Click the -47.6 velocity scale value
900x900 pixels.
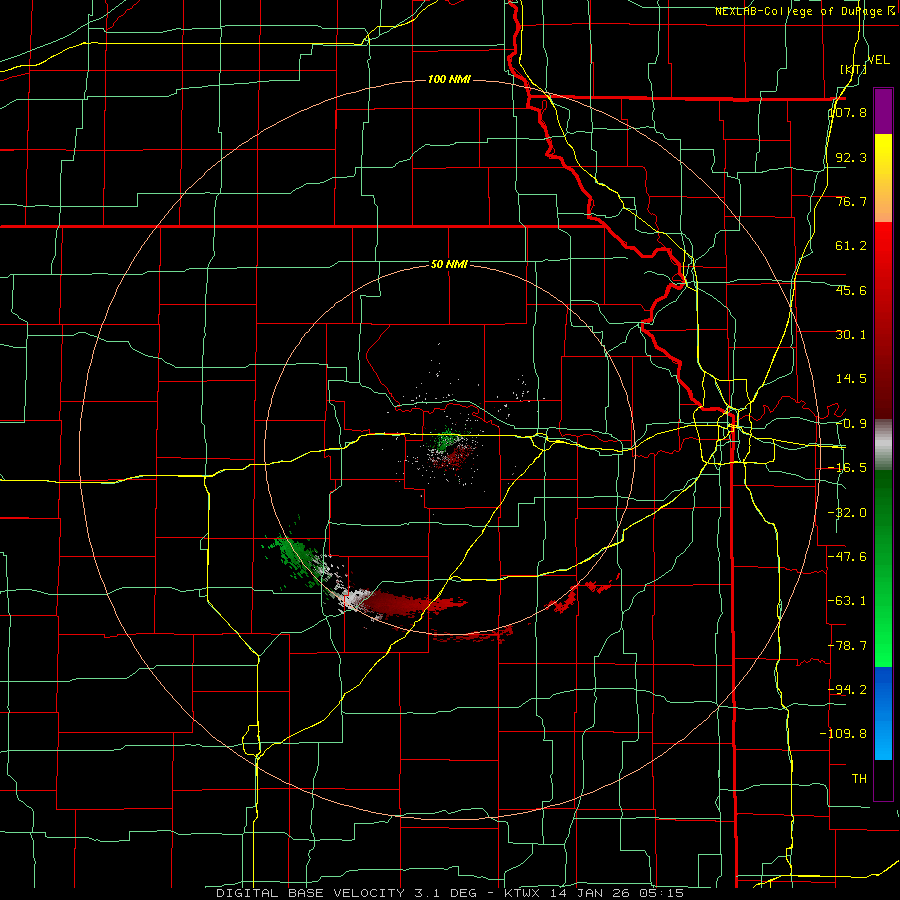click(848, 557)
